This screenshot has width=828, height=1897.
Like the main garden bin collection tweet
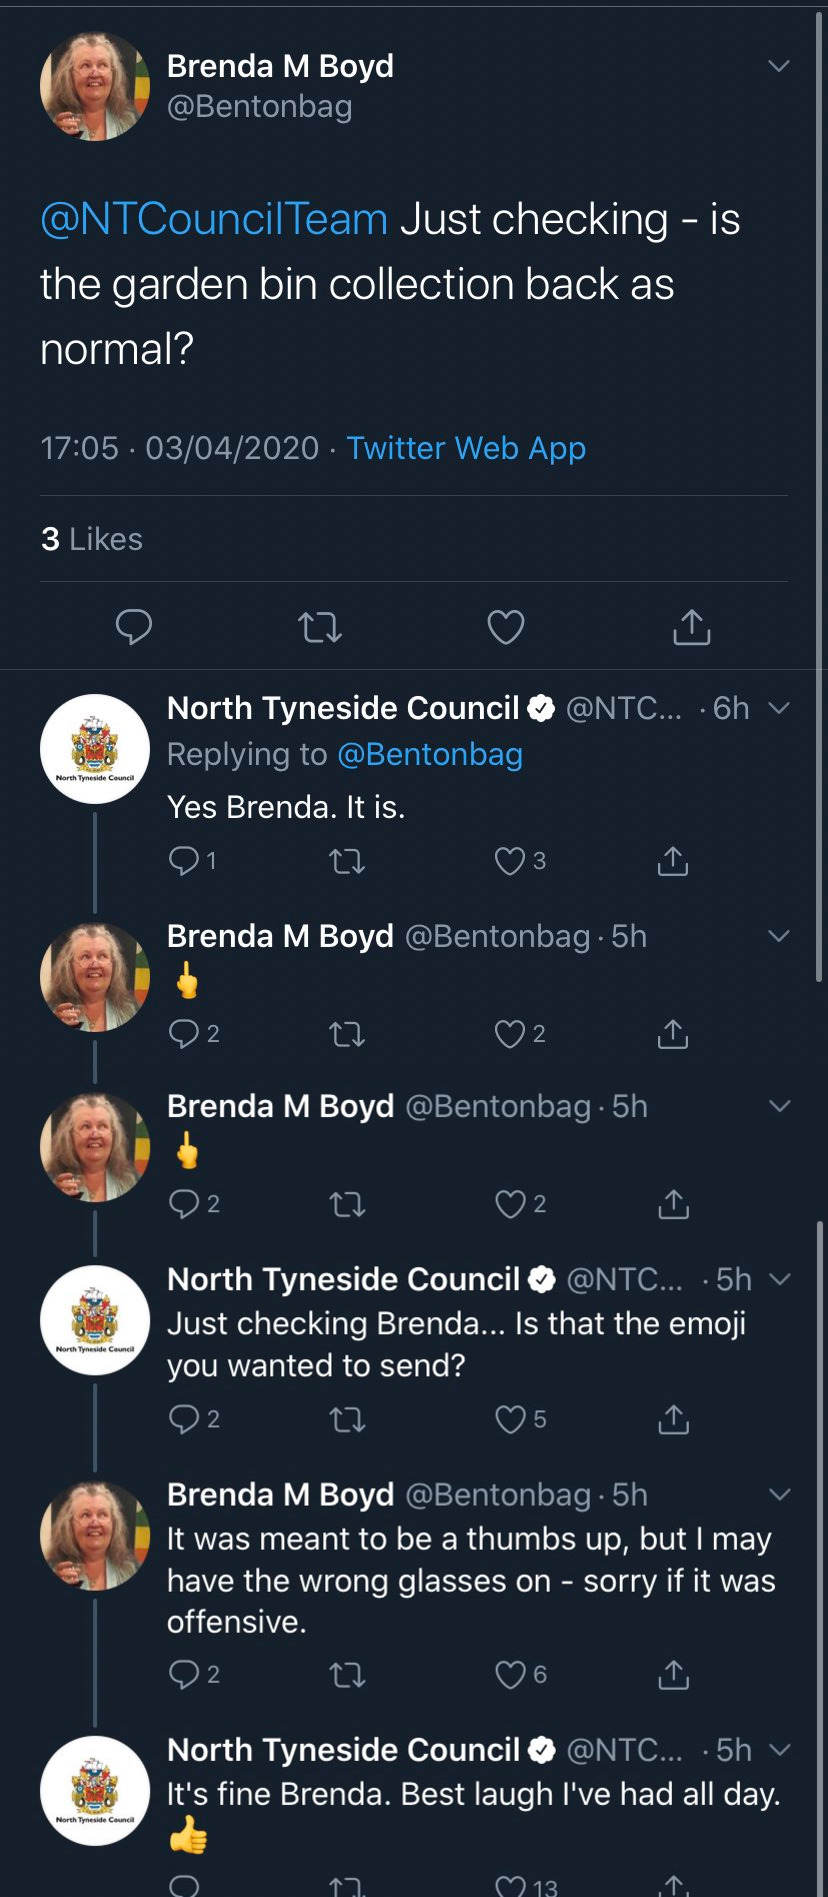point(505,627)
